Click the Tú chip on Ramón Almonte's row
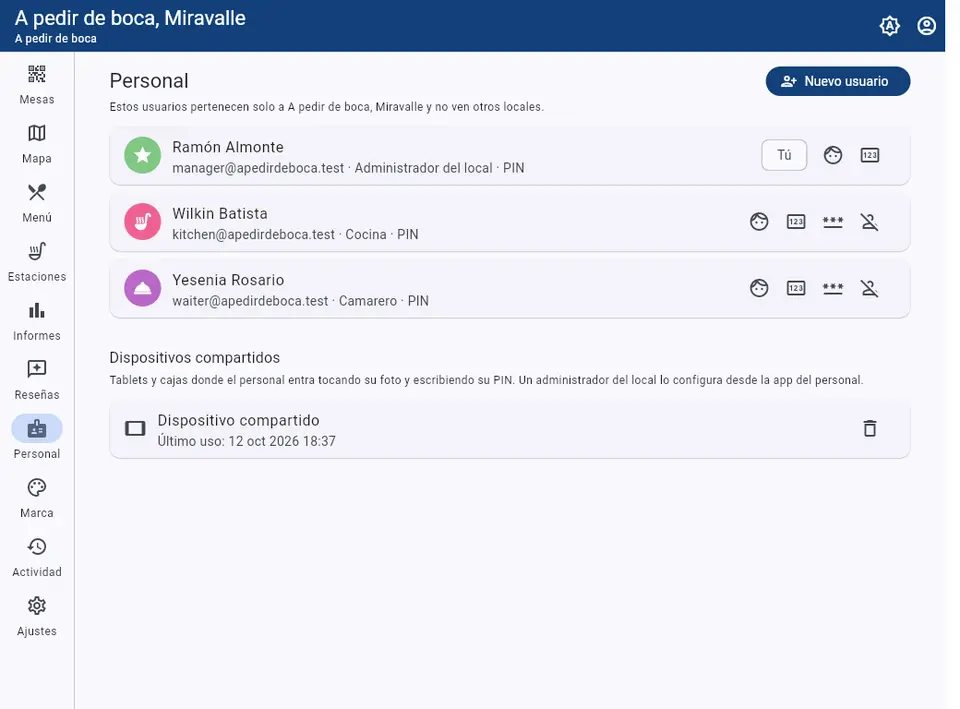960x709 pixels. coord(784,155)
